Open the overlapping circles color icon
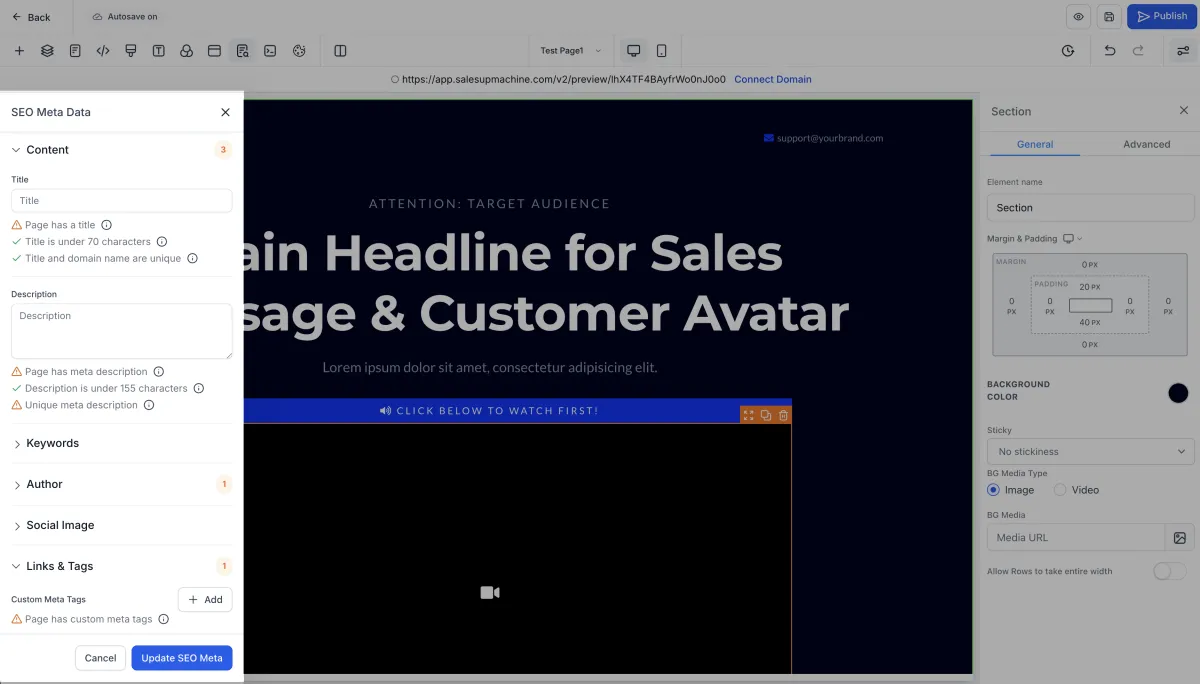1200x684 pixels. pos(186,50)
